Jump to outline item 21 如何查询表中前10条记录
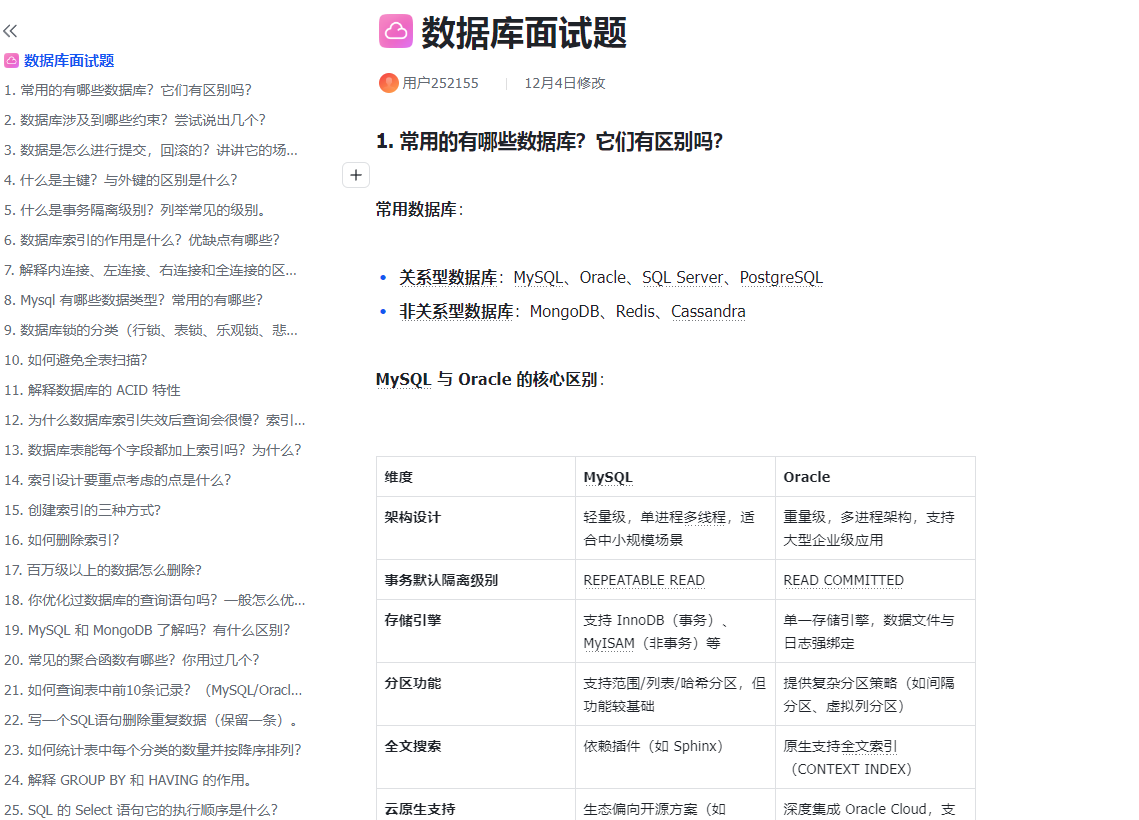1139x820 pixels. coord(153,691)
